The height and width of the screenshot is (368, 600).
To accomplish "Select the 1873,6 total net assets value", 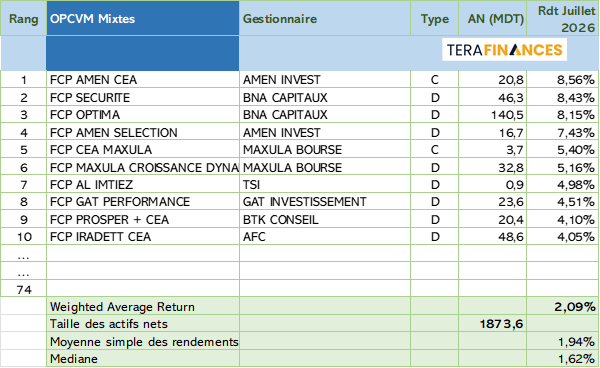I will click(x=502, y=324).
